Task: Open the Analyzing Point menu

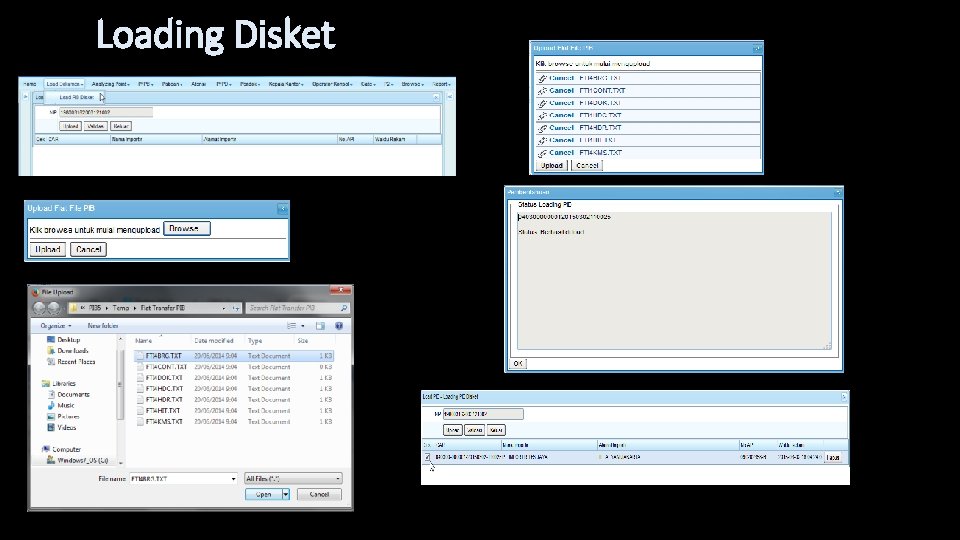Action: (110, 84)
